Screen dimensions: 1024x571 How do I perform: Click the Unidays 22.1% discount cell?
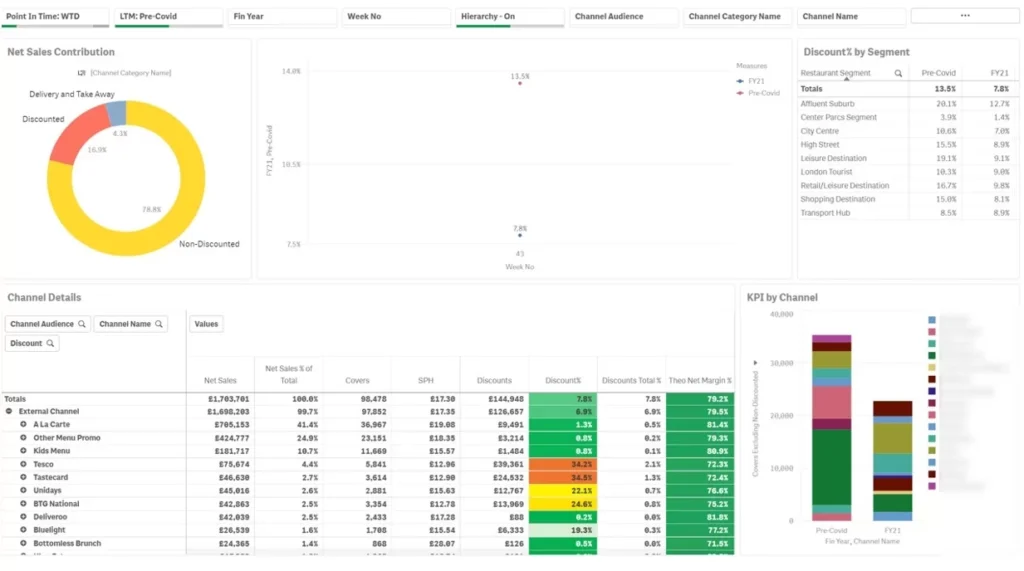click(x=563, y=491)
